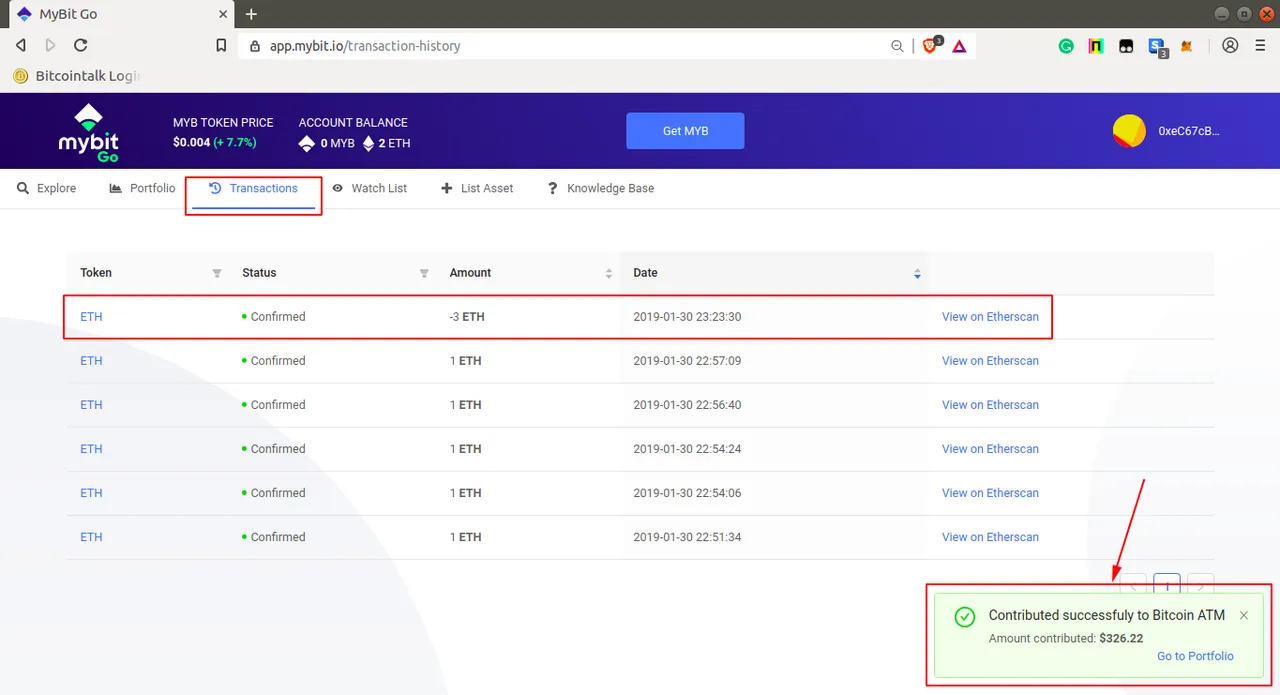Open the browser profile icon
Viewport: 1280px width, 695px height.
click(x=1230, y=46)
